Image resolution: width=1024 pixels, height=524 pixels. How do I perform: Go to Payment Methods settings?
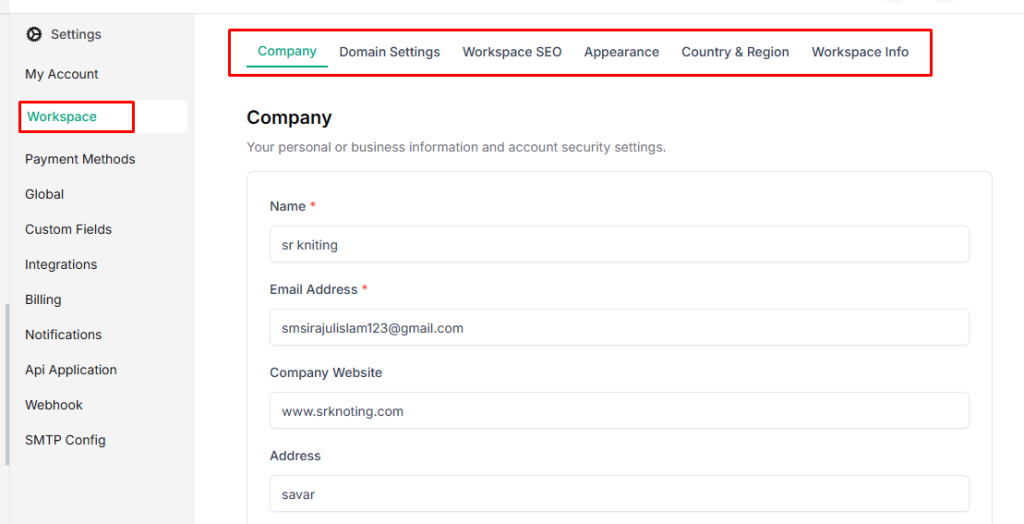(x=80, y=159)
